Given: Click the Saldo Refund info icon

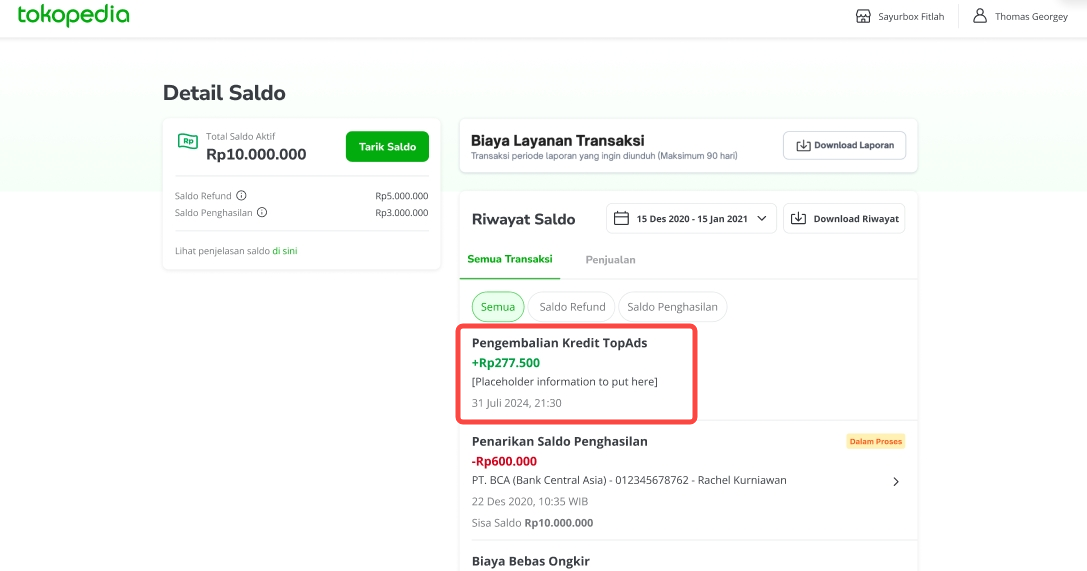Looking at the screenshot, I should click(241, 196).
